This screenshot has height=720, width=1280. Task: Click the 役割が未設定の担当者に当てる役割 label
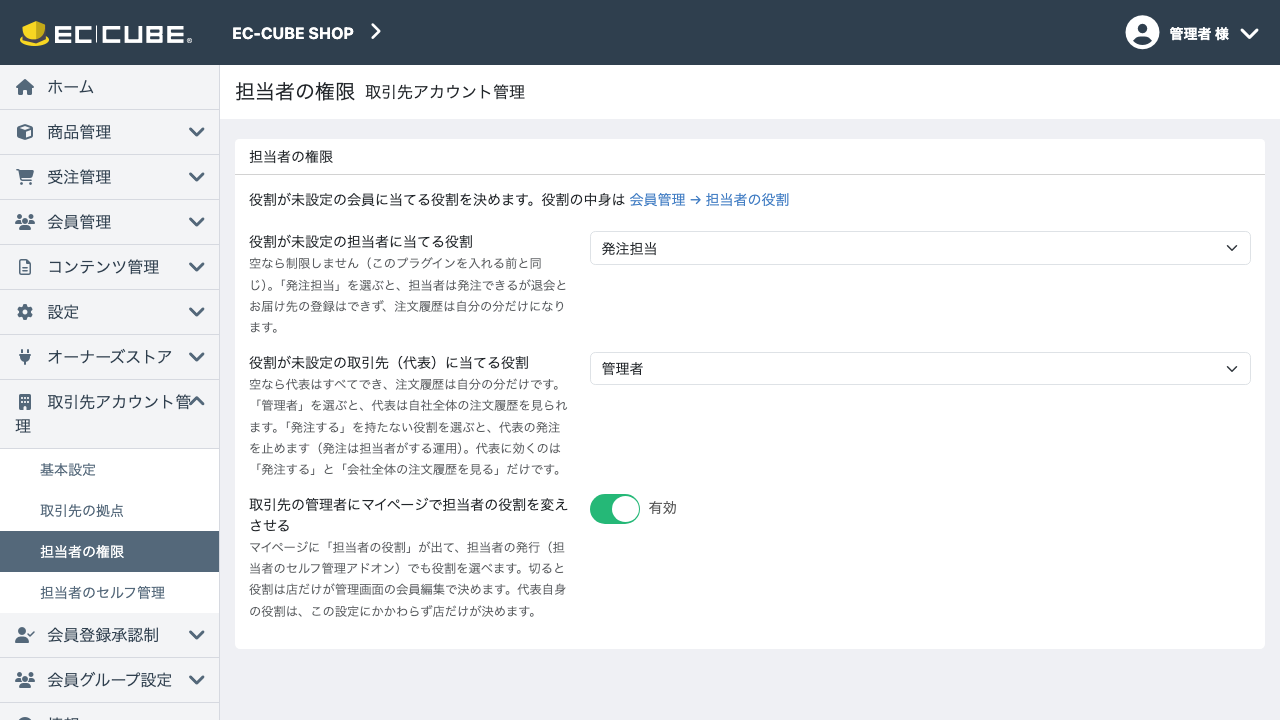coord(361,241)
